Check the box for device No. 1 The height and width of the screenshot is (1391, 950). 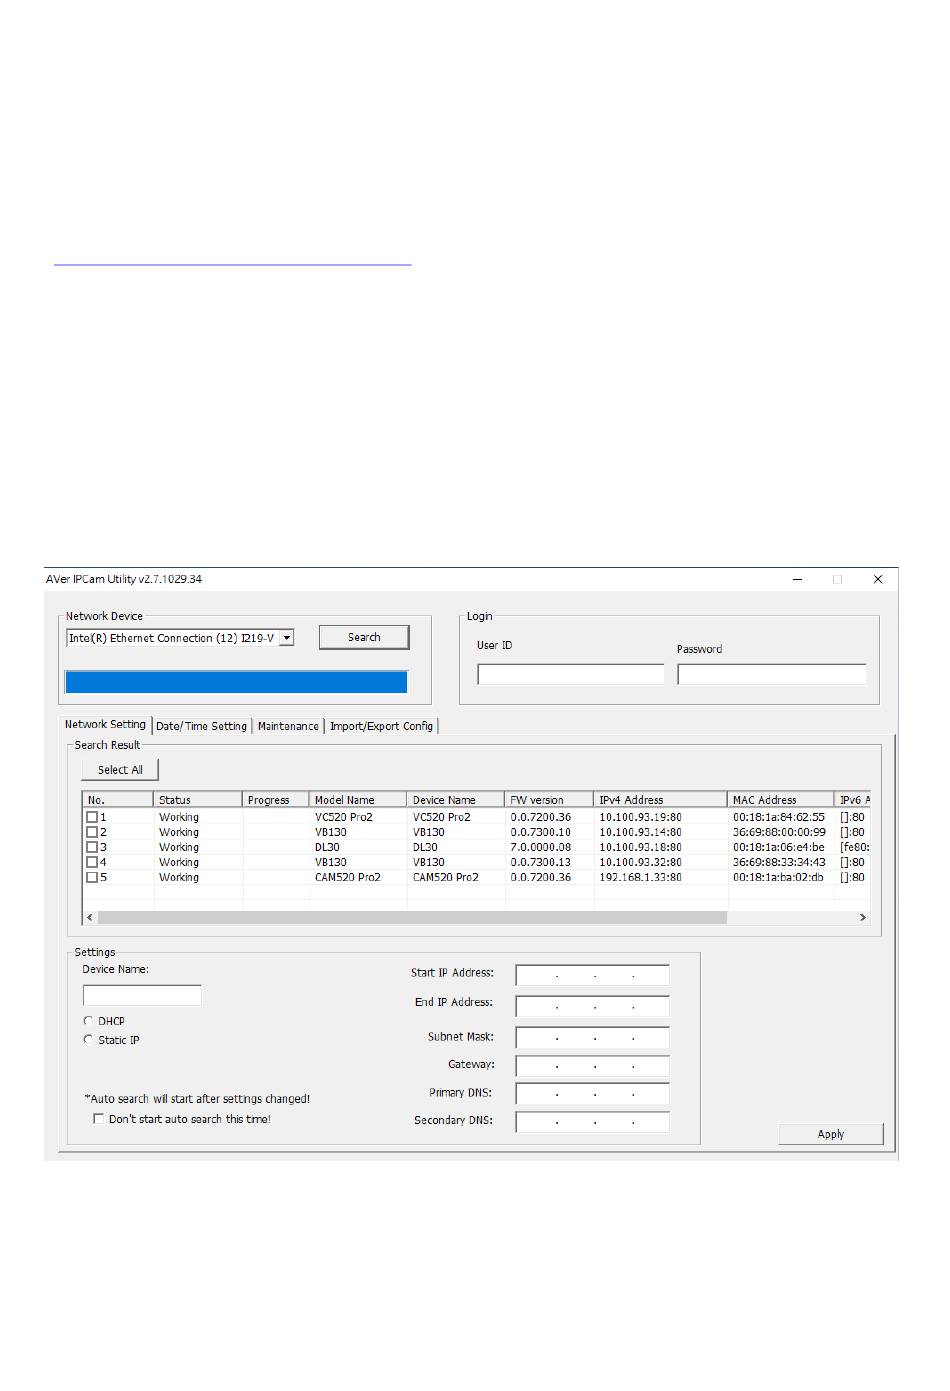coord(92,817)
